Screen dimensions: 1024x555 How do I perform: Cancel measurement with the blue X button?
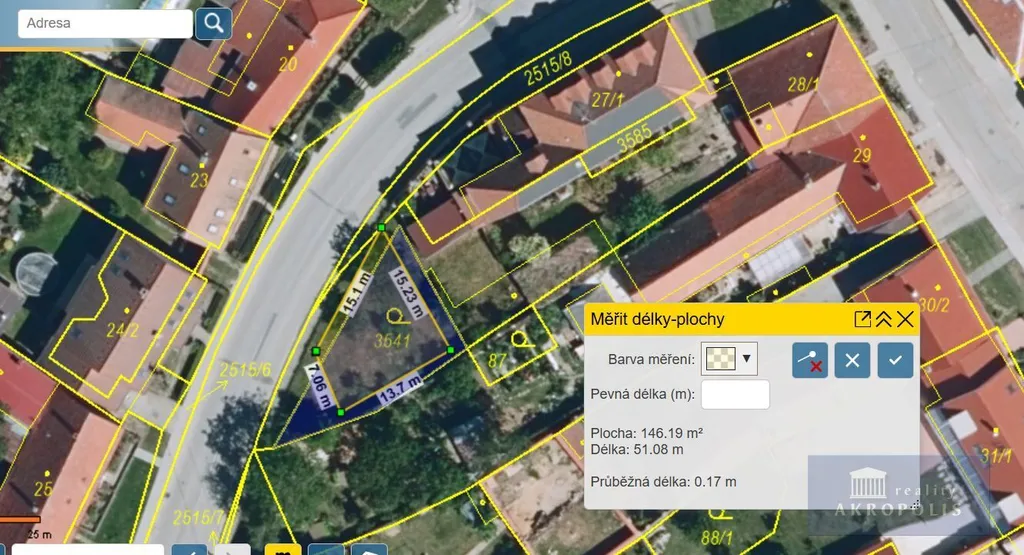852,360
